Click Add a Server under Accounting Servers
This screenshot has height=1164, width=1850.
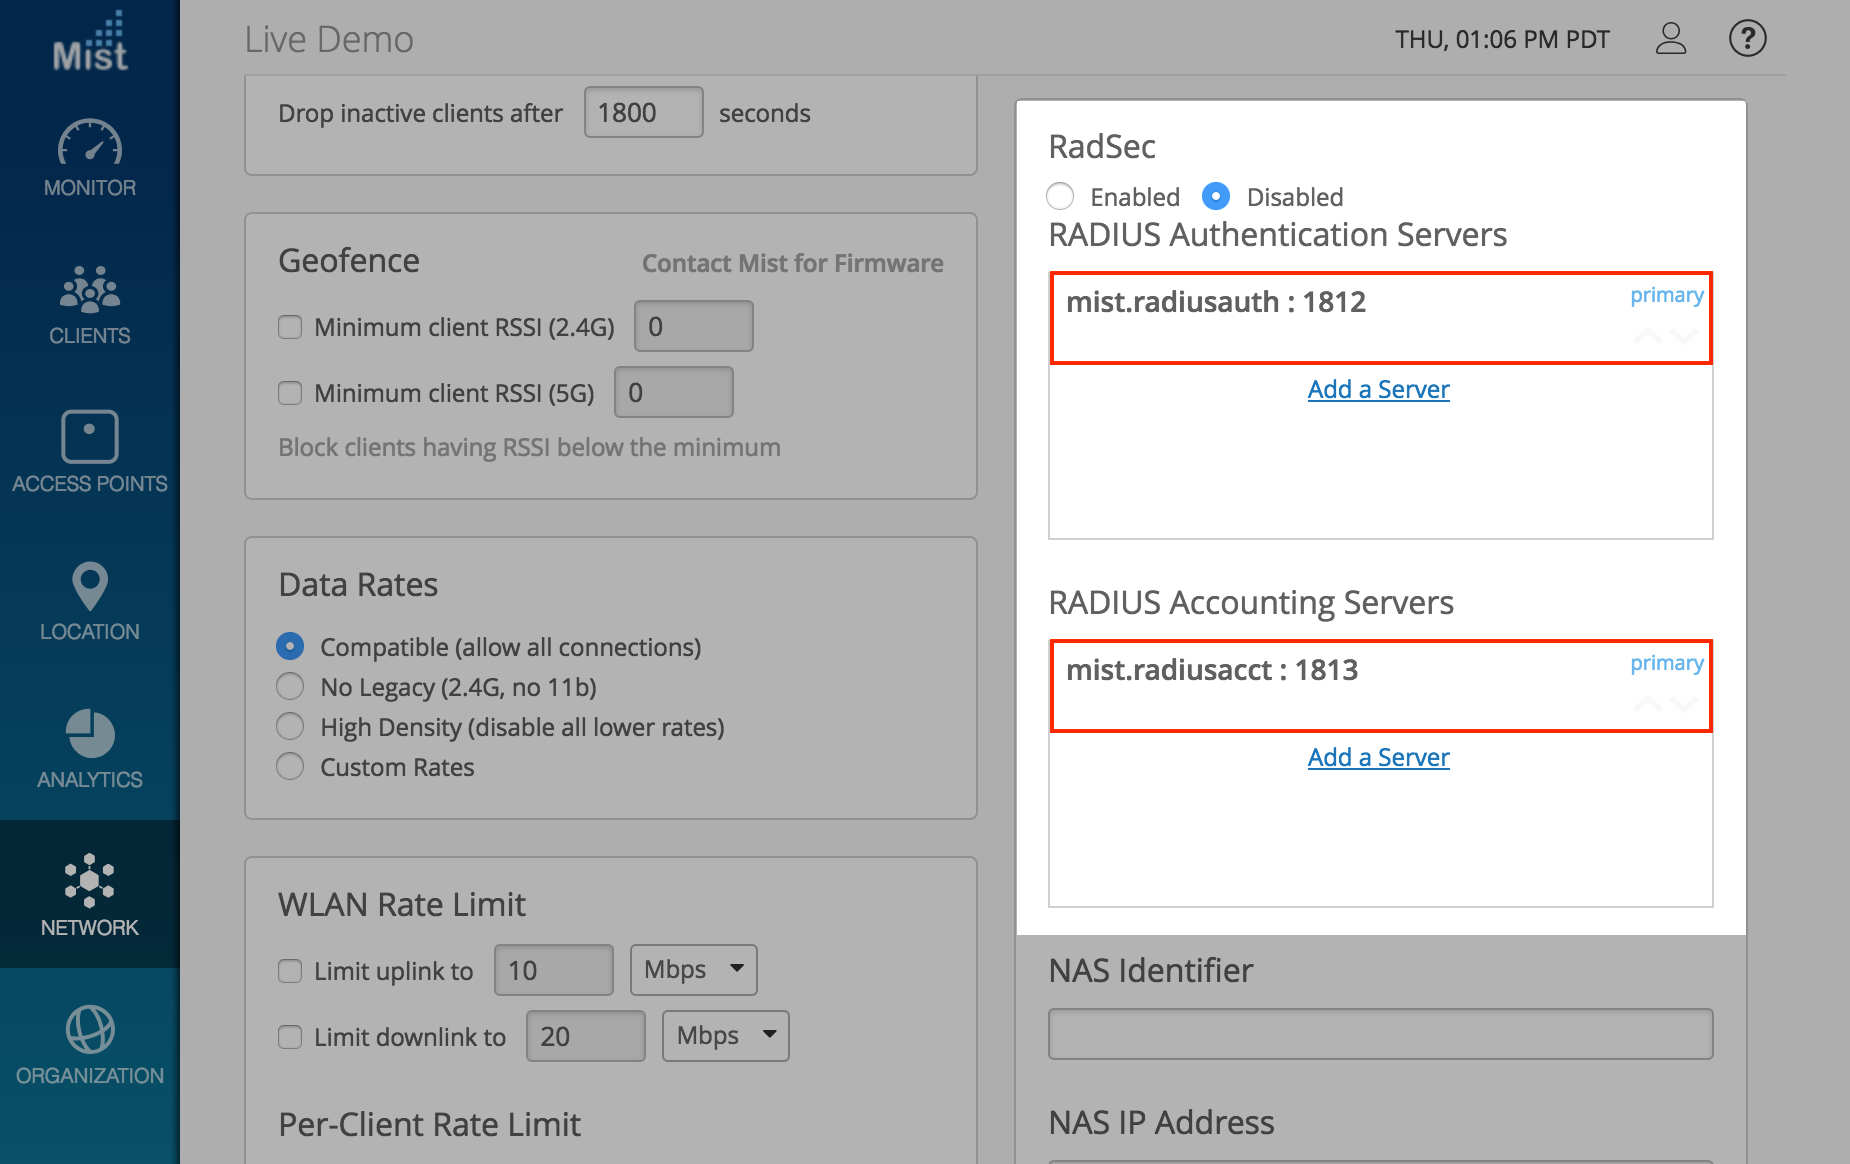pyautogui.click(x=1378, y=757)
